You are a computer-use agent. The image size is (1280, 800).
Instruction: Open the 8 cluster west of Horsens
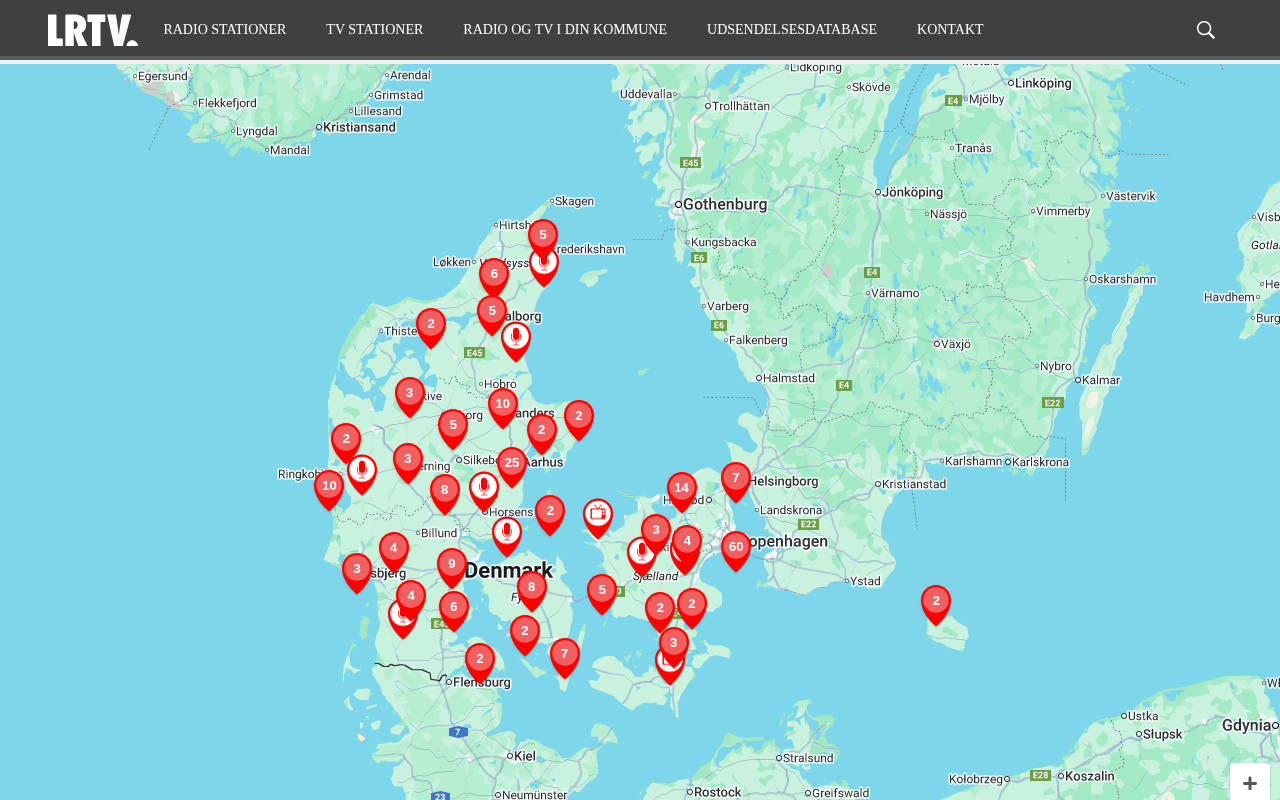point(445,494)
